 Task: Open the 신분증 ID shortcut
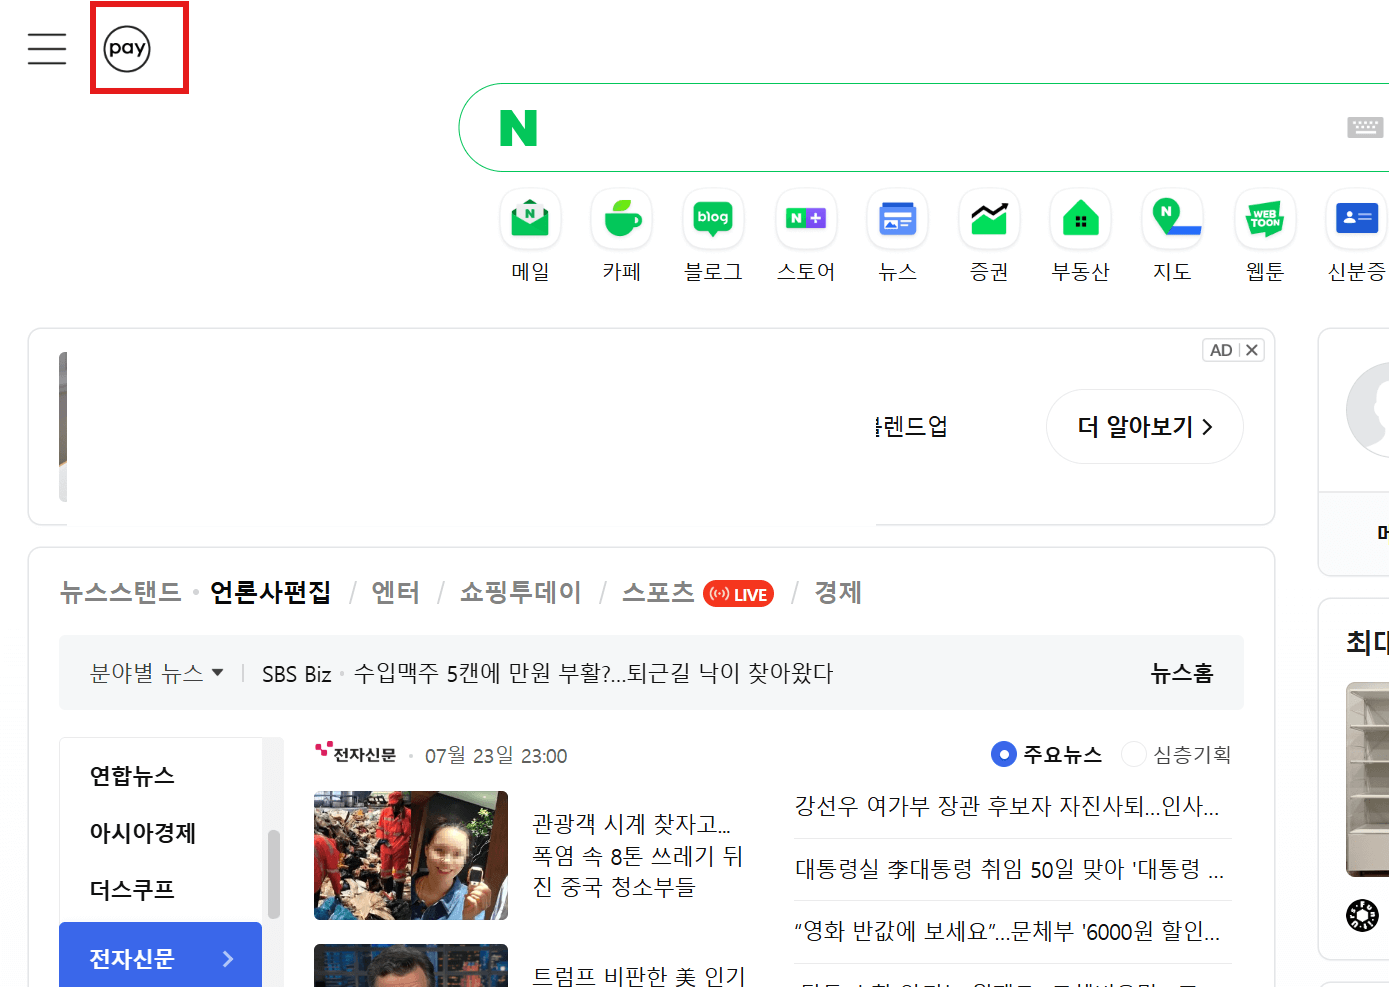pyautogui.click(x=1356, y=236)
